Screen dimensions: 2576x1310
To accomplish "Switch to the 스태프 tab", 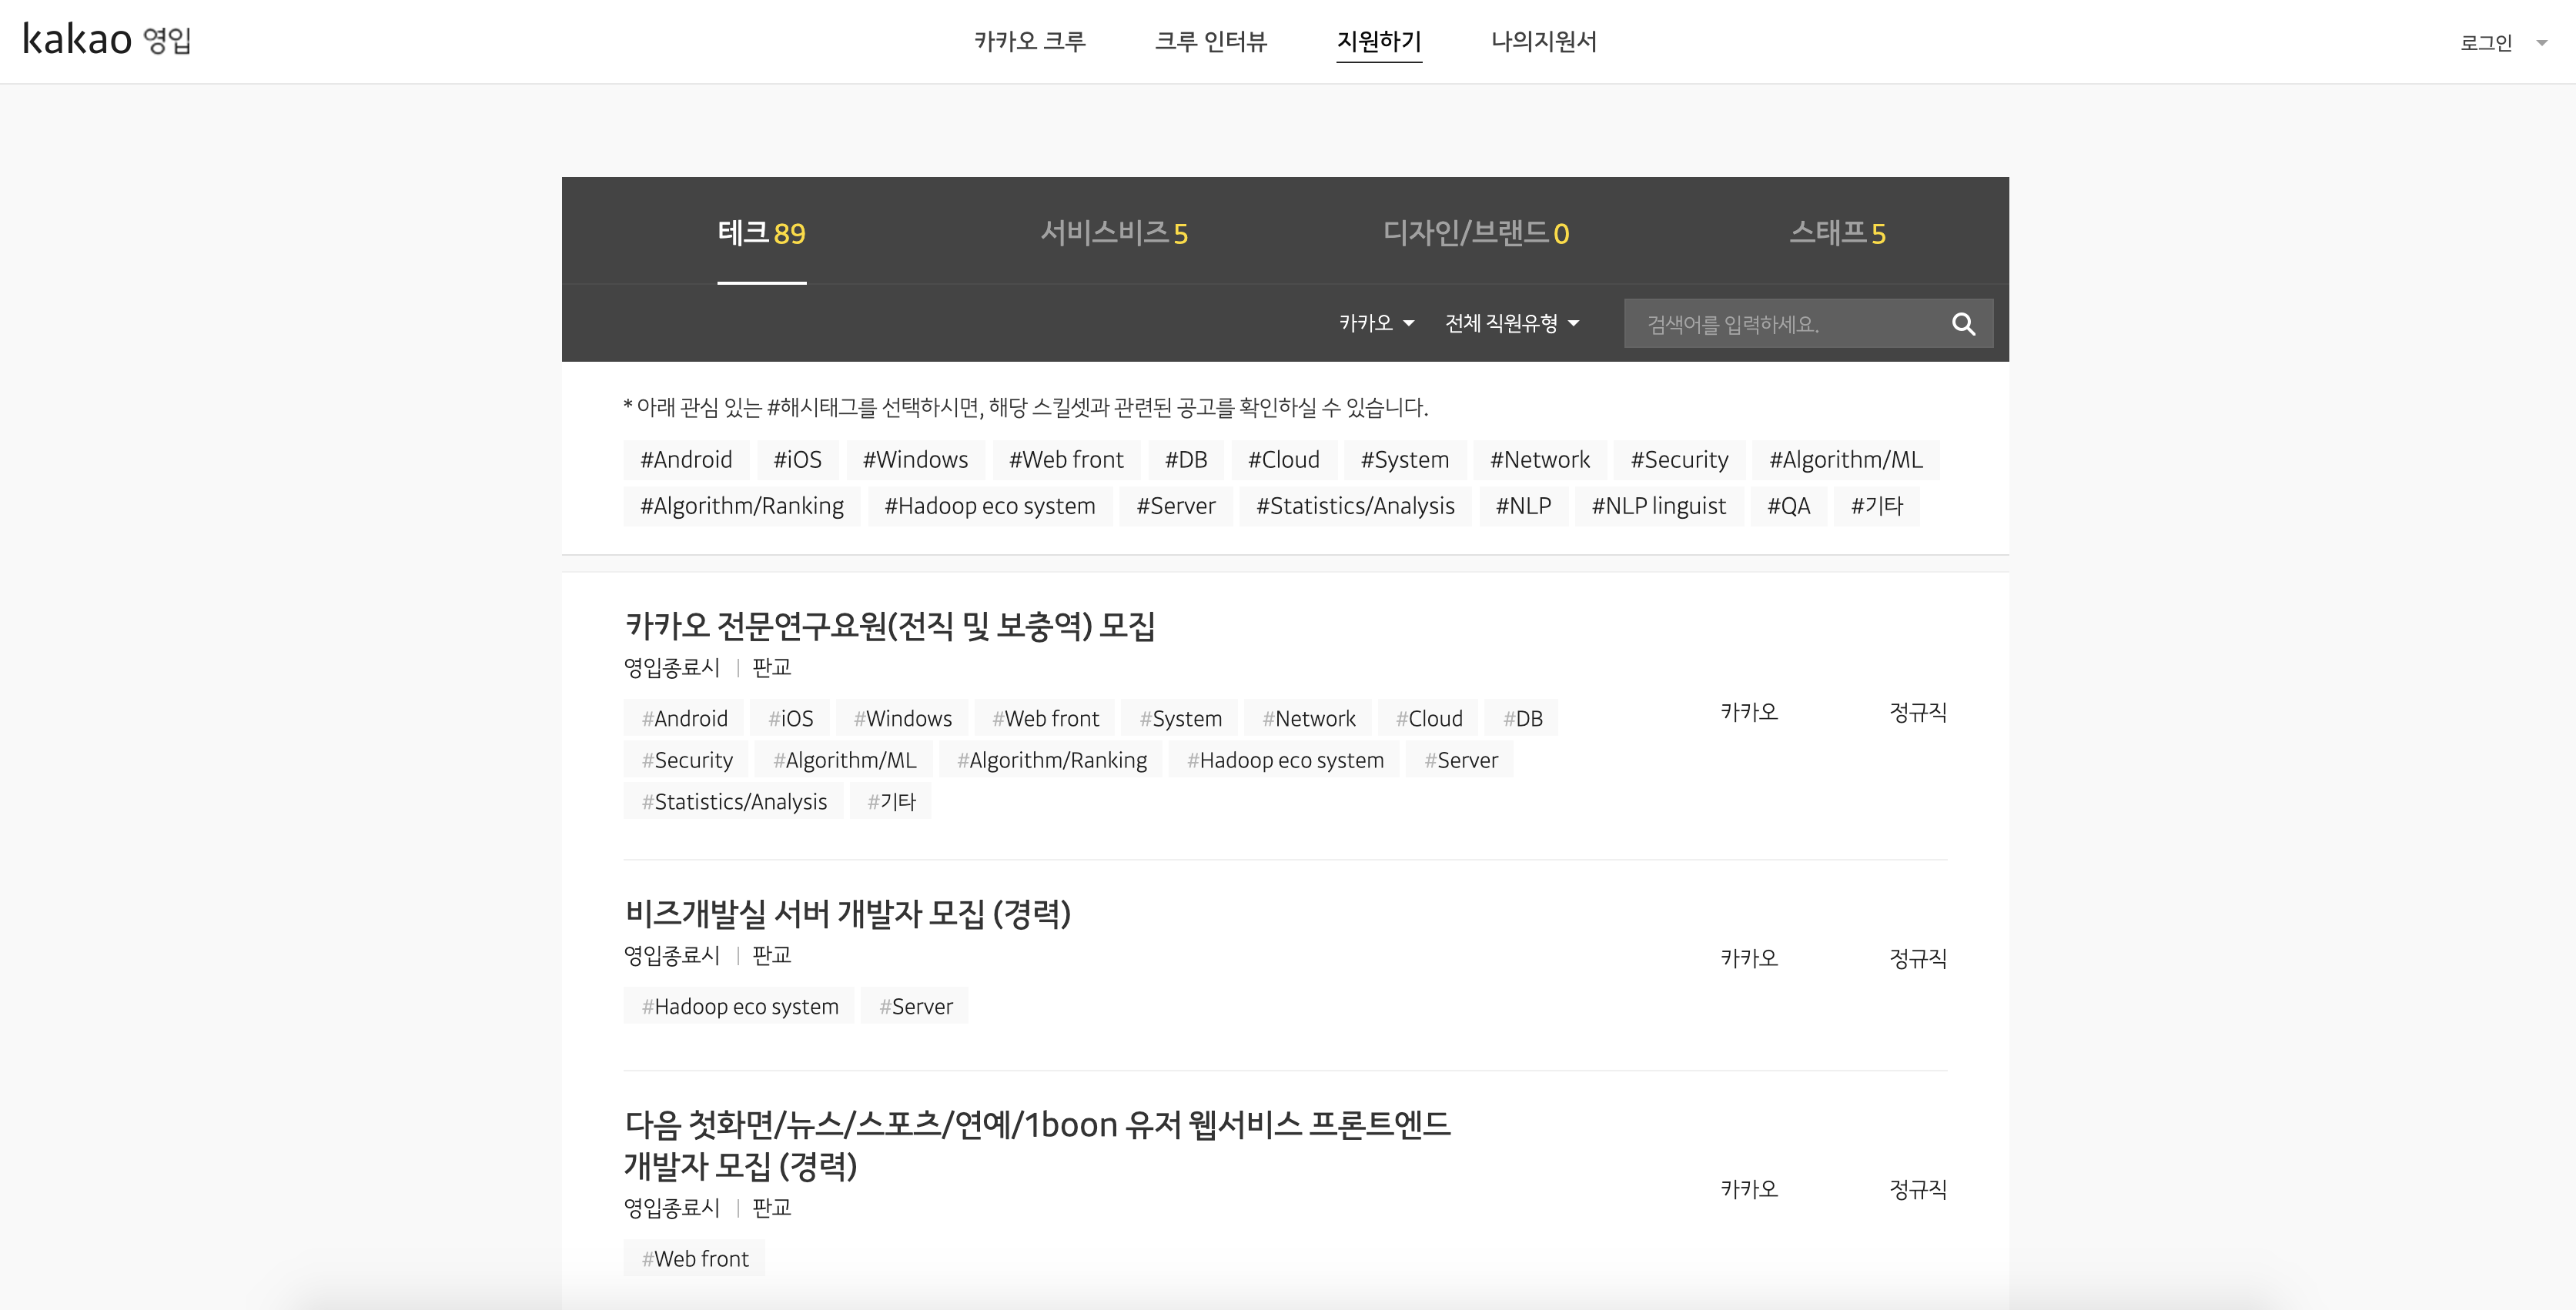I will pyautogui.click(x=1836, y=233).
